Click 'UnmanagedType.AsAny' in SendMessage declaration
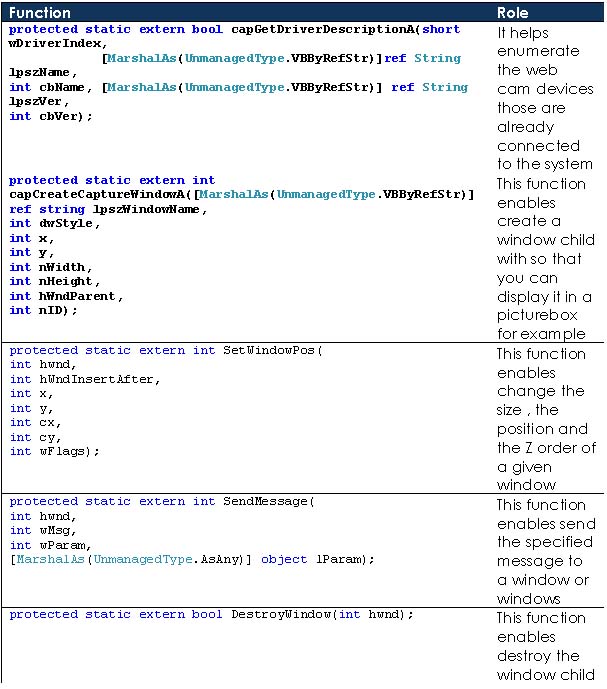 pyautogui.click(x=168, y=559)
